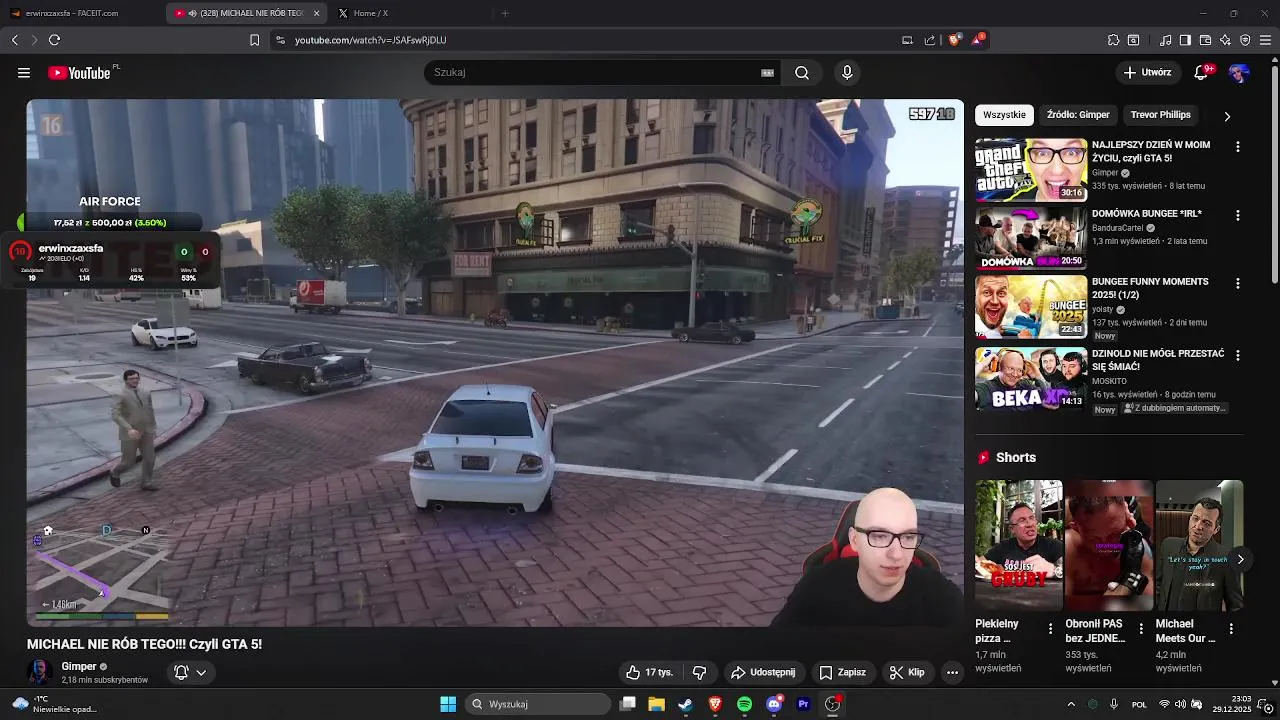This screenshot has width=1280, height=720.
Task: Open Steam from the taskbar
Action: (685, 704)
